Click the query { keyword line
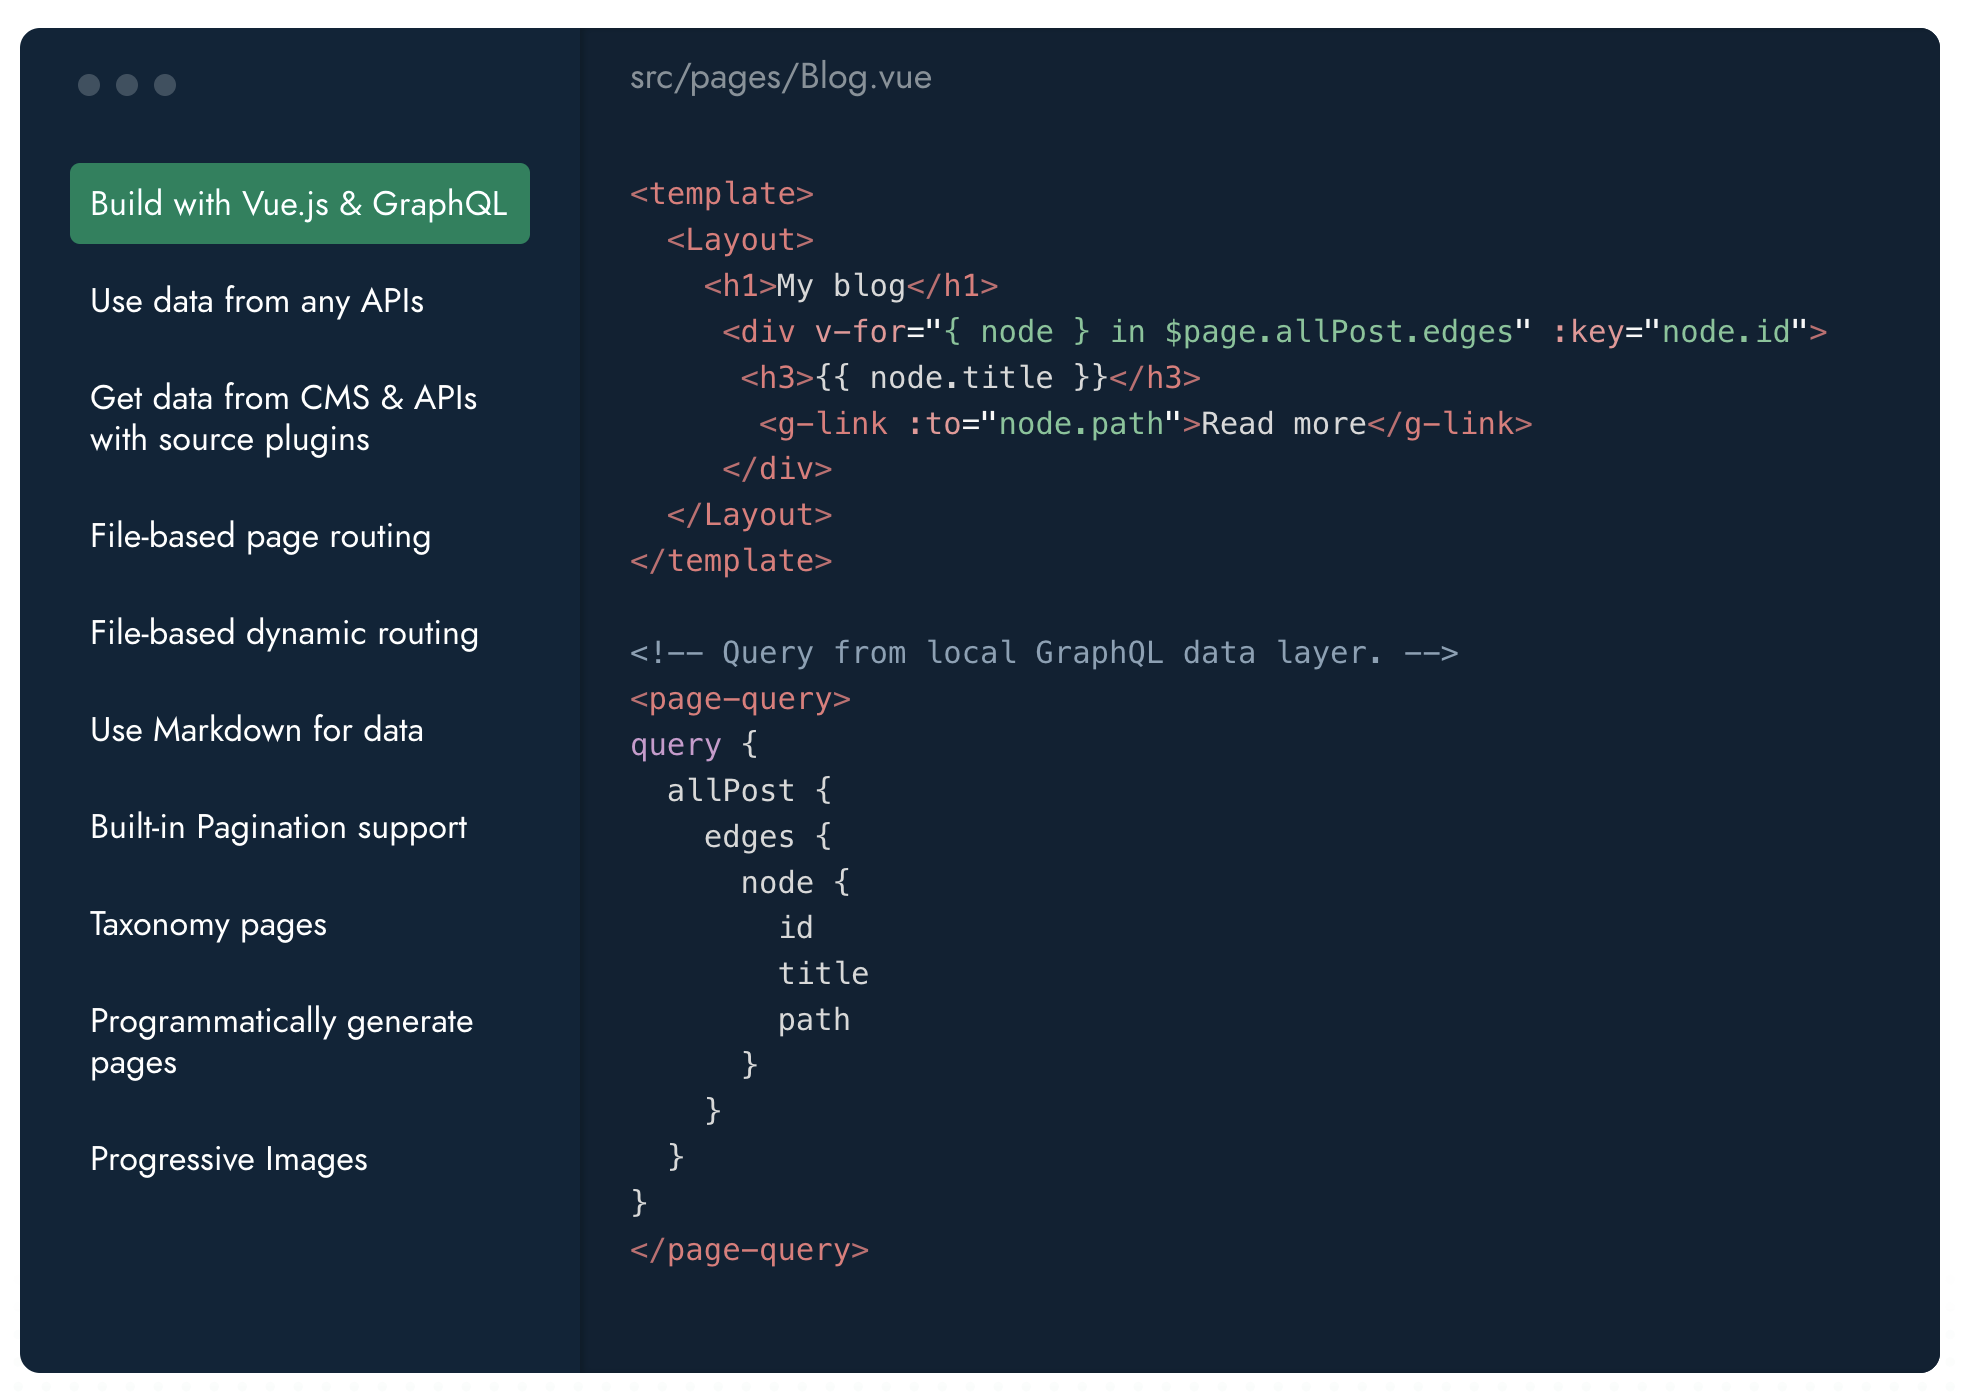The height and width of the screenshot is (1398, 1962). pyautogui.click(x=694, y=744)
